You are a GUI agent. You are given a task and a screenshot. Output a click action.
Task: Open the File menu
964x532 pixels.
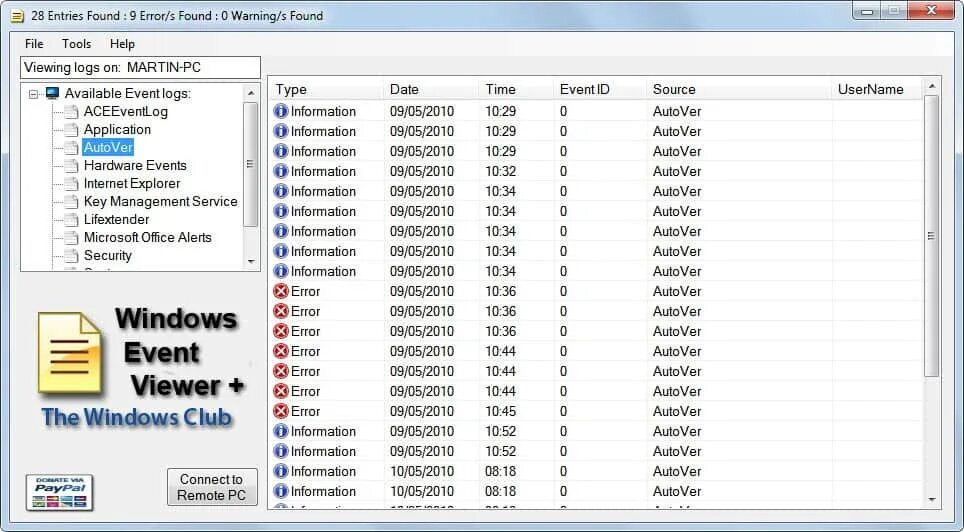pos(34,44)
